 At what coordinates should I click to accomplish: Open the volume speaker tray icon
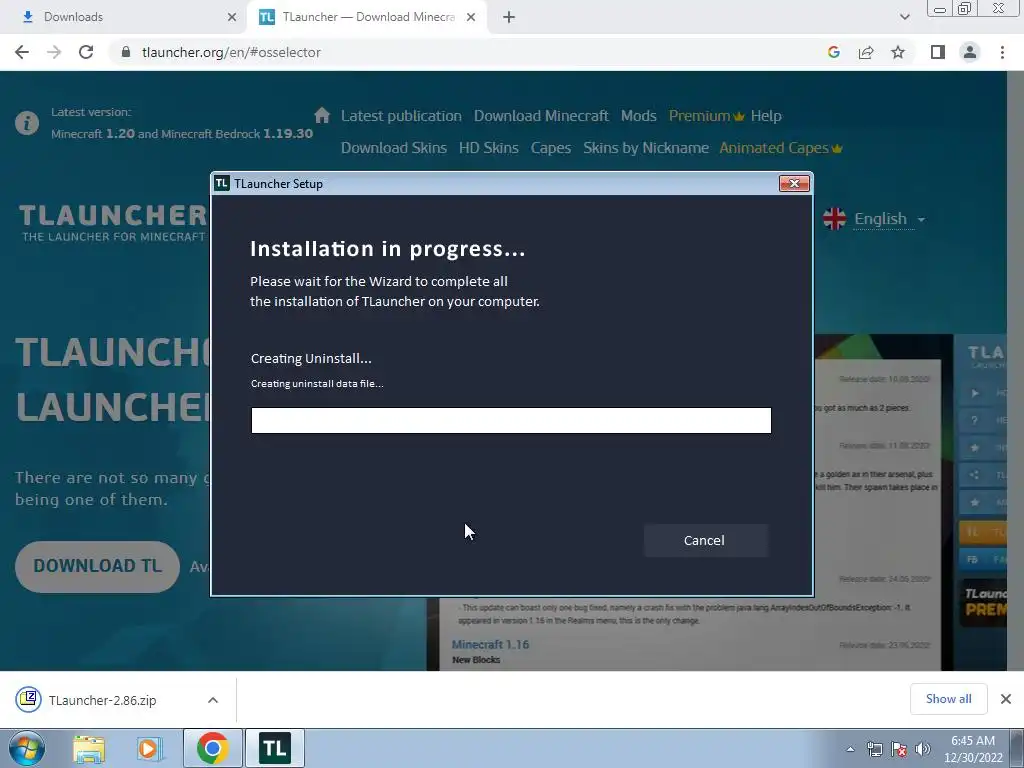coord(923,749)
